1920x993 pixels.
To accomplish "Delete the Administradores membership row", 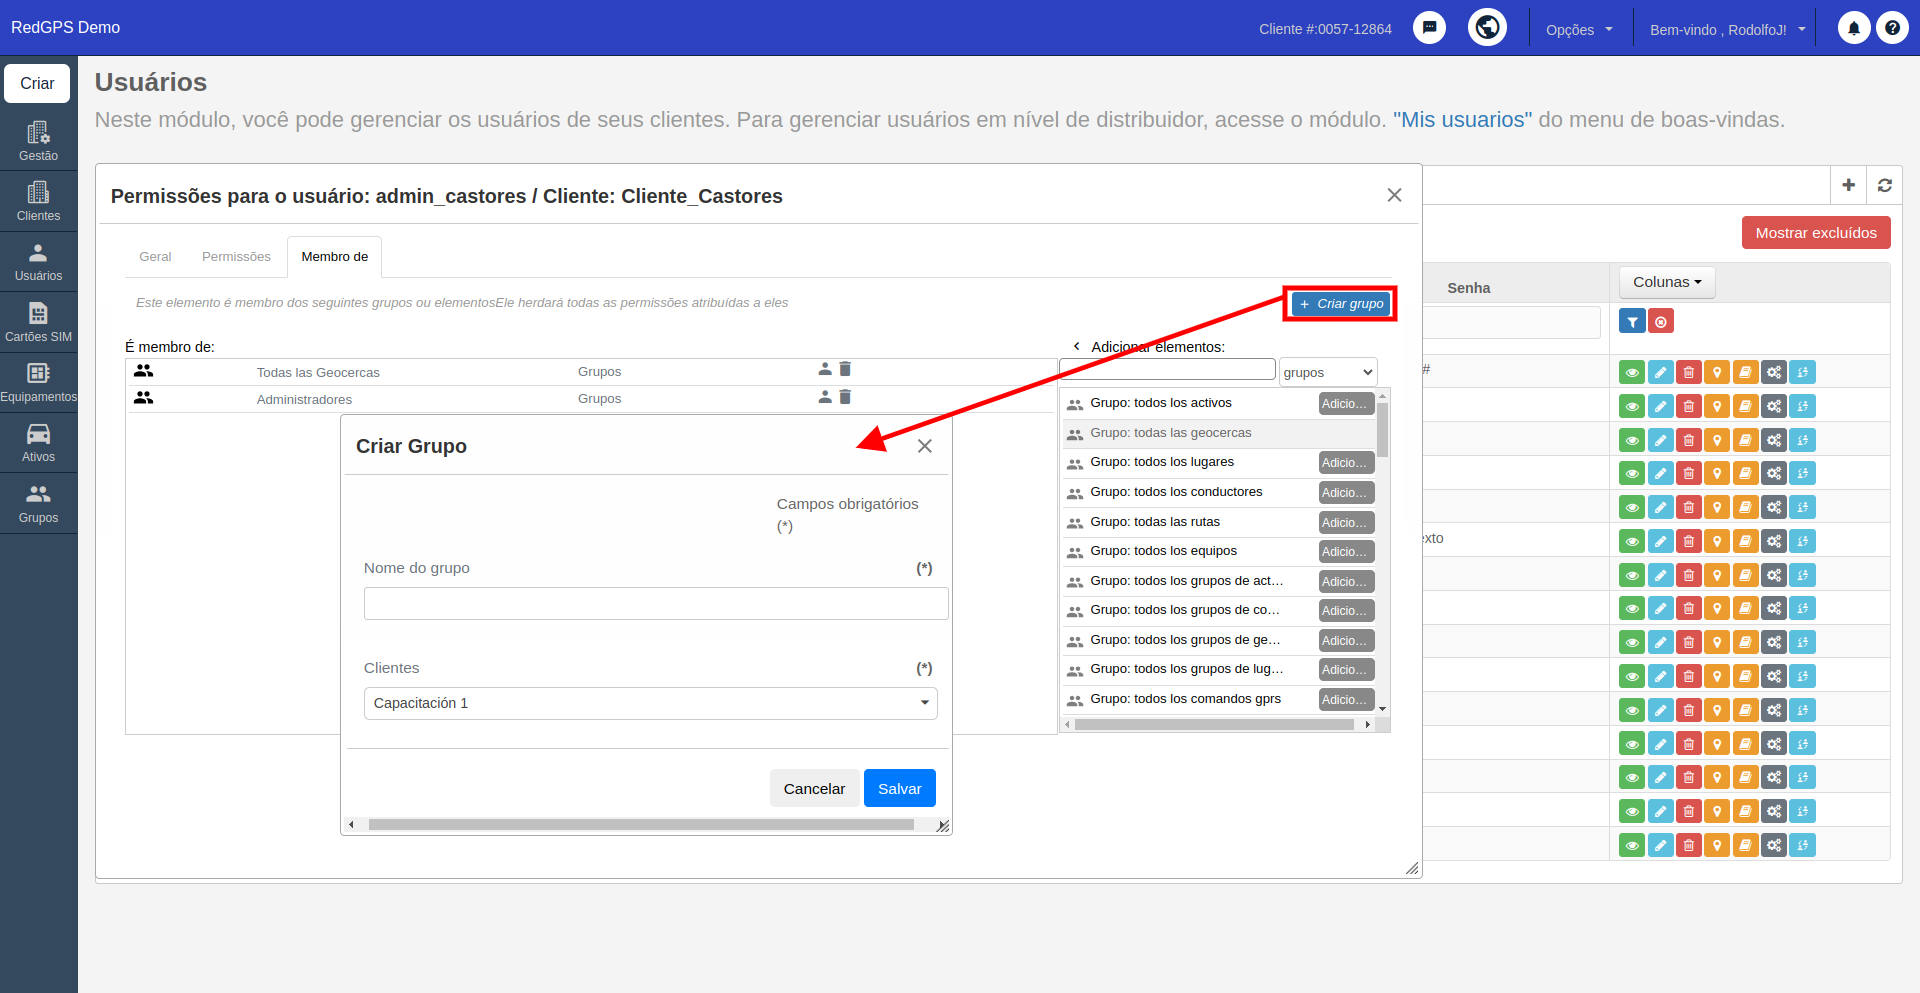I will pos(845,397).
